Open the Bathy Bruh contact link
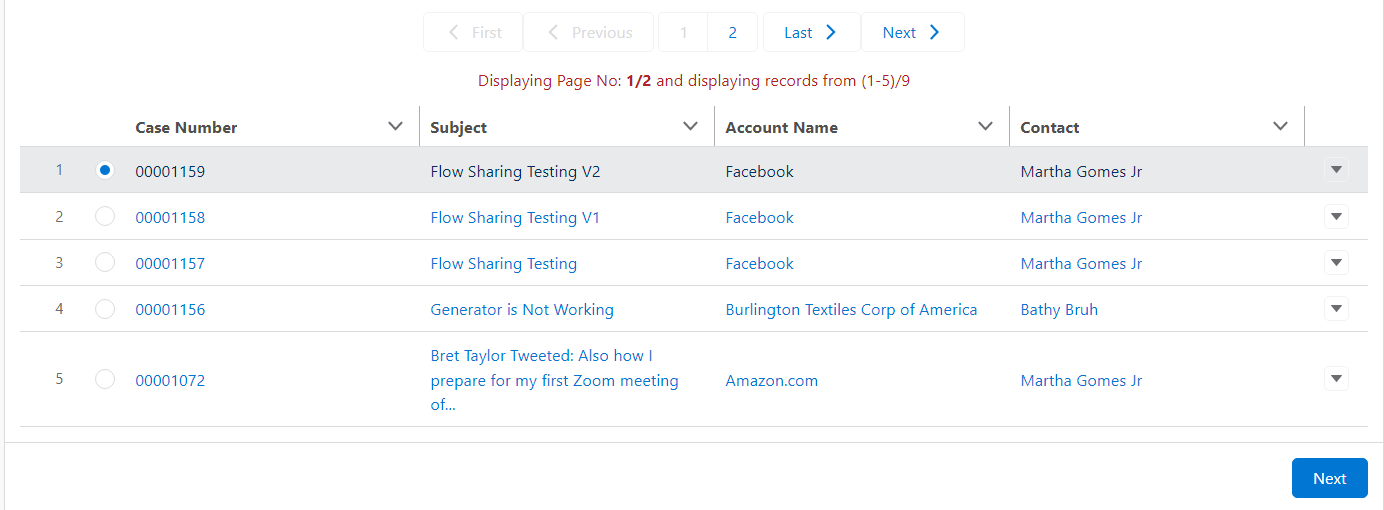 click(1059, 310)
